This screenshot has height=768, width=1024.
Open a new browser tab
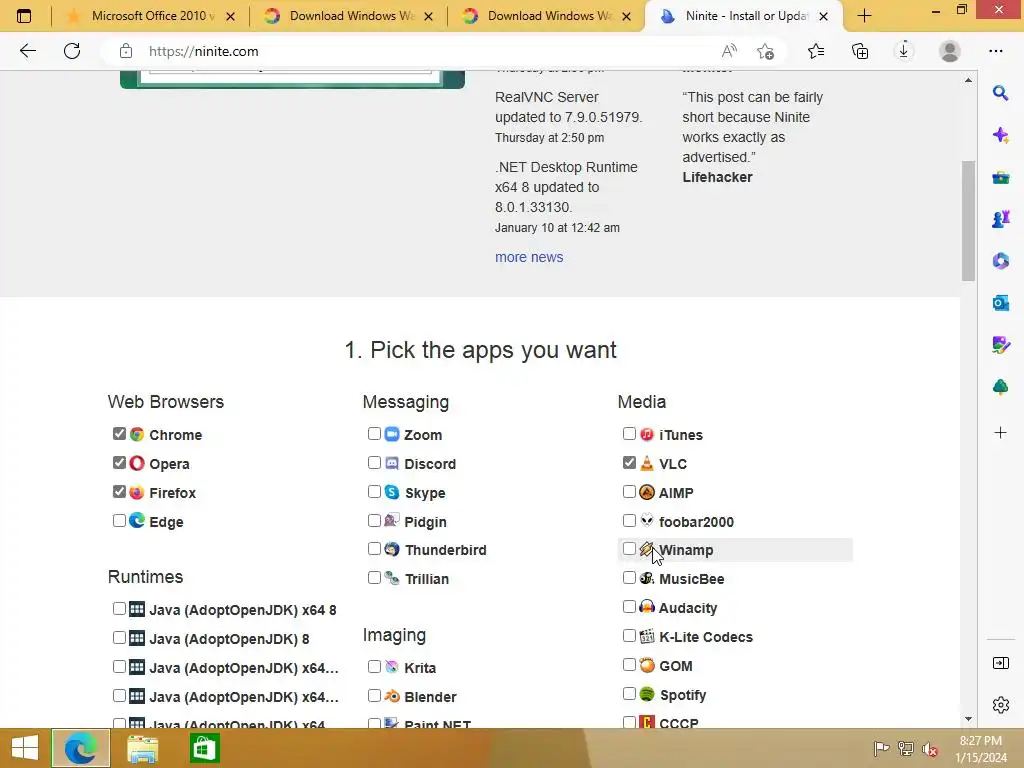click(864, 16)
